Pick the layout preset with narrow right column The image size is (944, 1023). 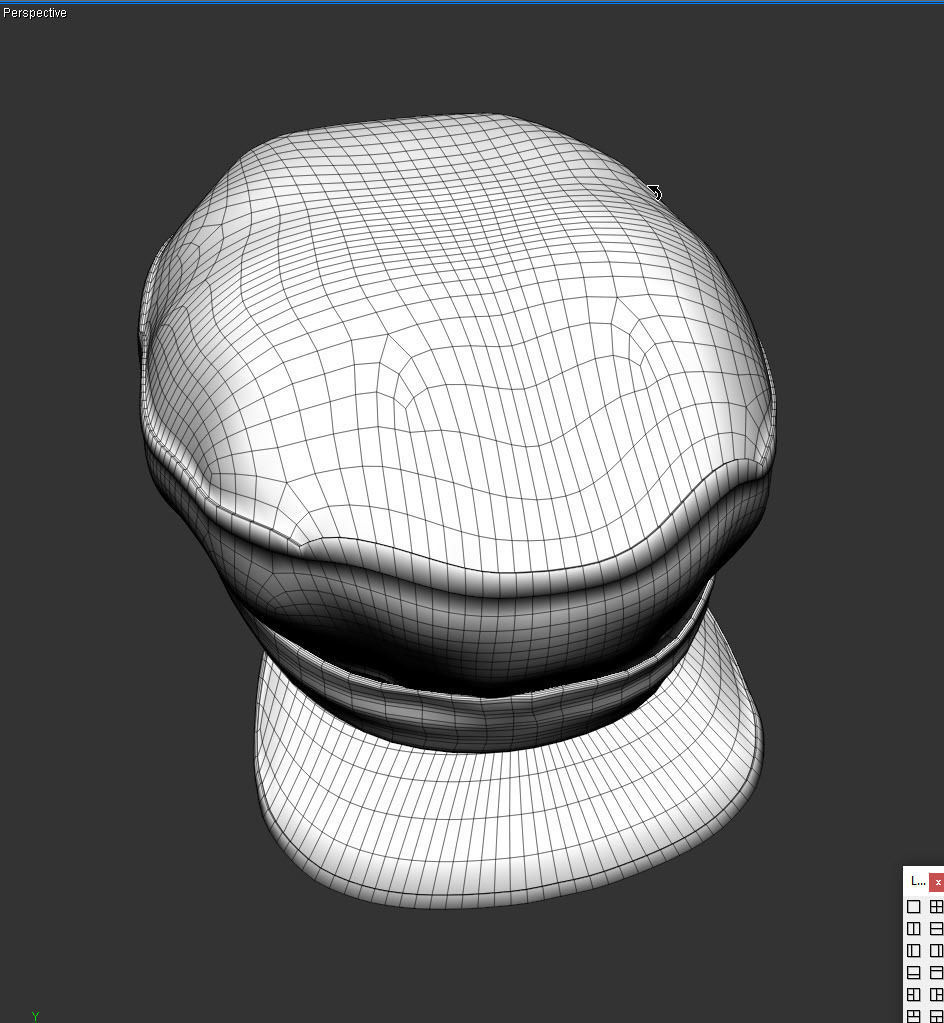[x=936, y=950]
